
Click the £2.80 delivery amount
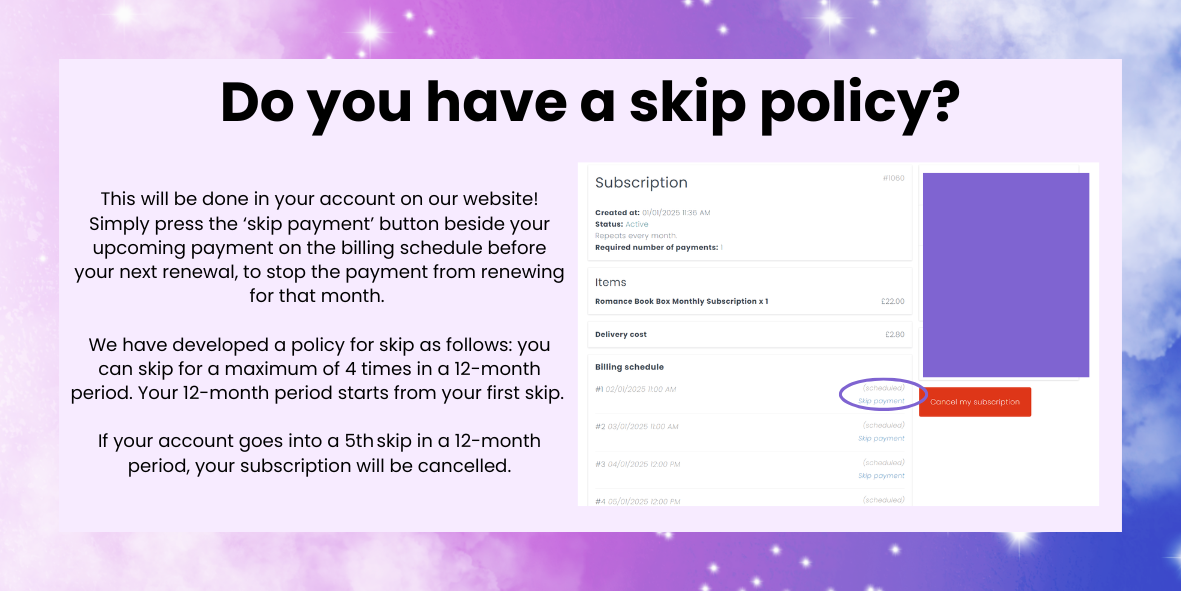[894, 335]
